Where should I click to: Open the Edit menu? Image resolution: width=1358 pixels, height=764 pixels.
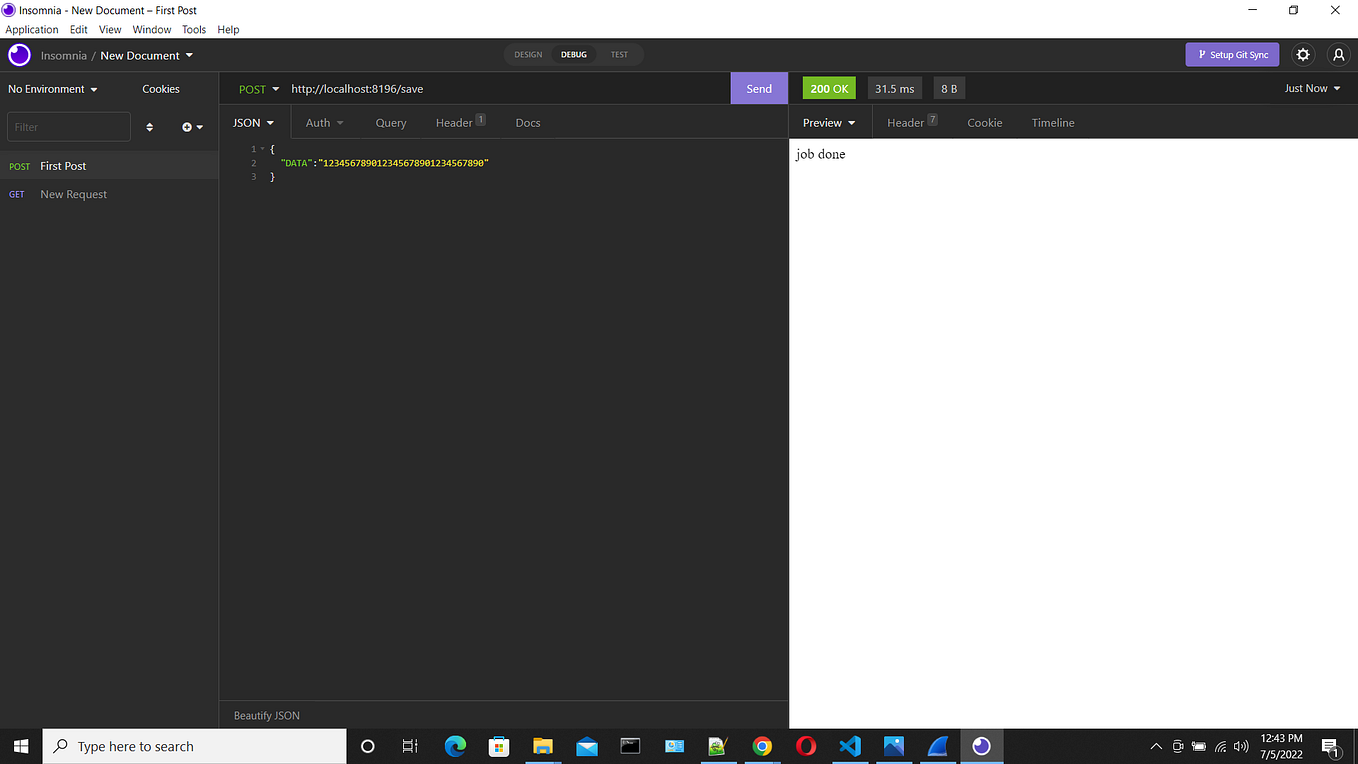click(79, 29)
